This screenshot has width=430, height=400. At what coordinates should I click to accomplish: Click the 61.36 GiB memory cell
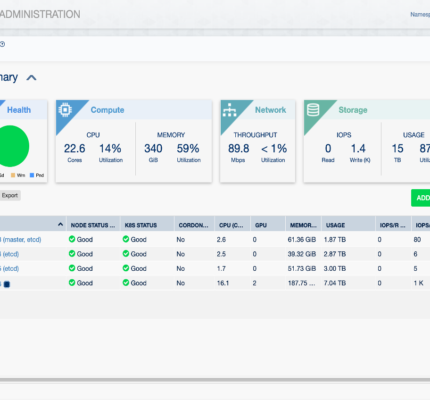(302, 240)
